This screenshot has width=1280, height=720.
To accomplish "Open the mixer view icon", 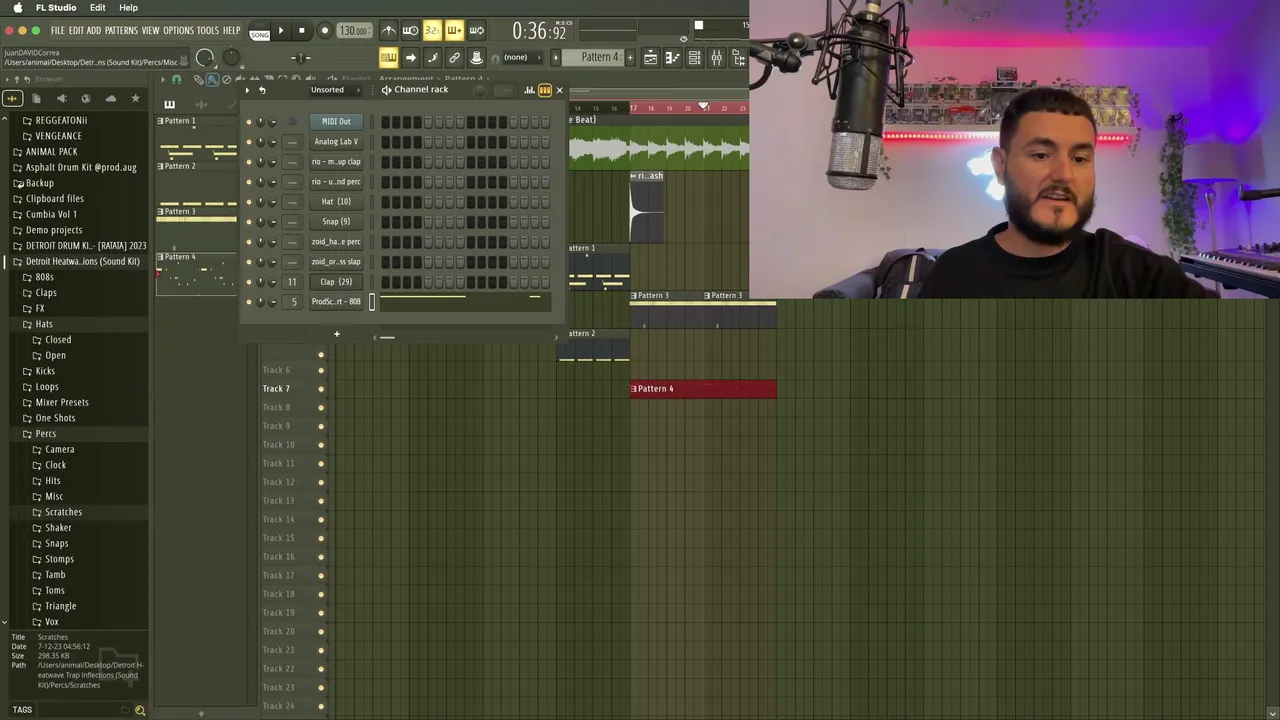I will 716,58.
